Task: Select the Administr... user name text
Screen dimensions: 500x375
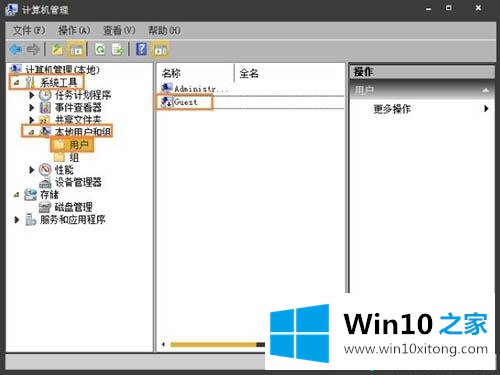Action: [201, 89]
